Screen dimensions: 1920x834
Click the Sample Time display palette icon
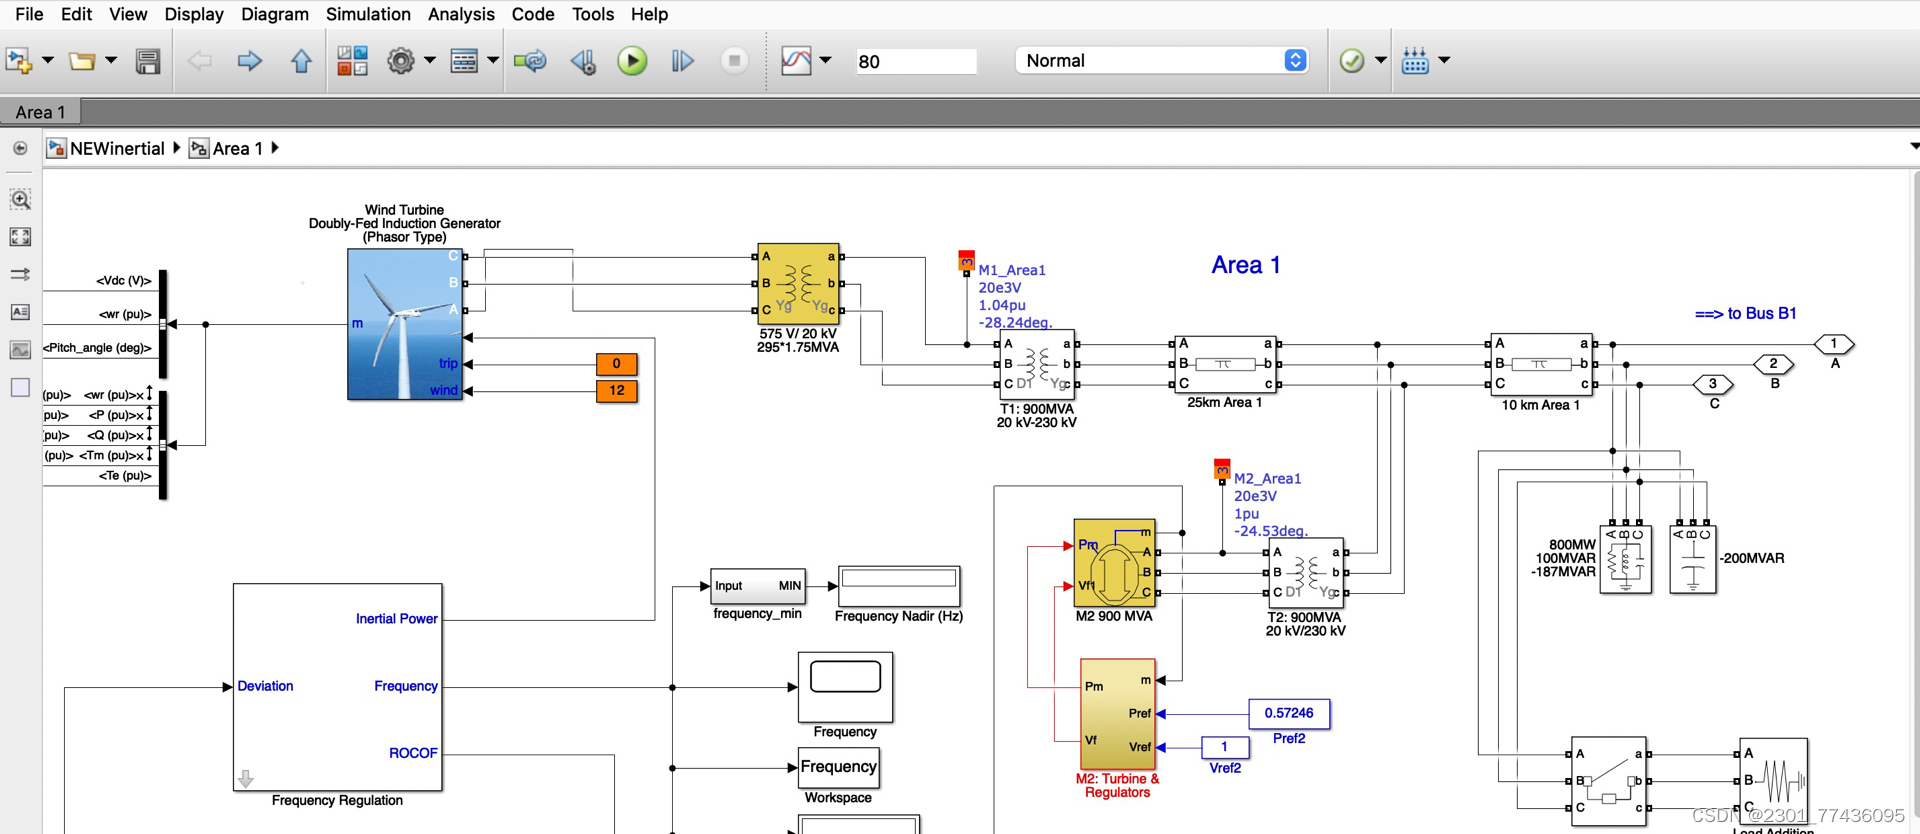(x=20, y=274)
